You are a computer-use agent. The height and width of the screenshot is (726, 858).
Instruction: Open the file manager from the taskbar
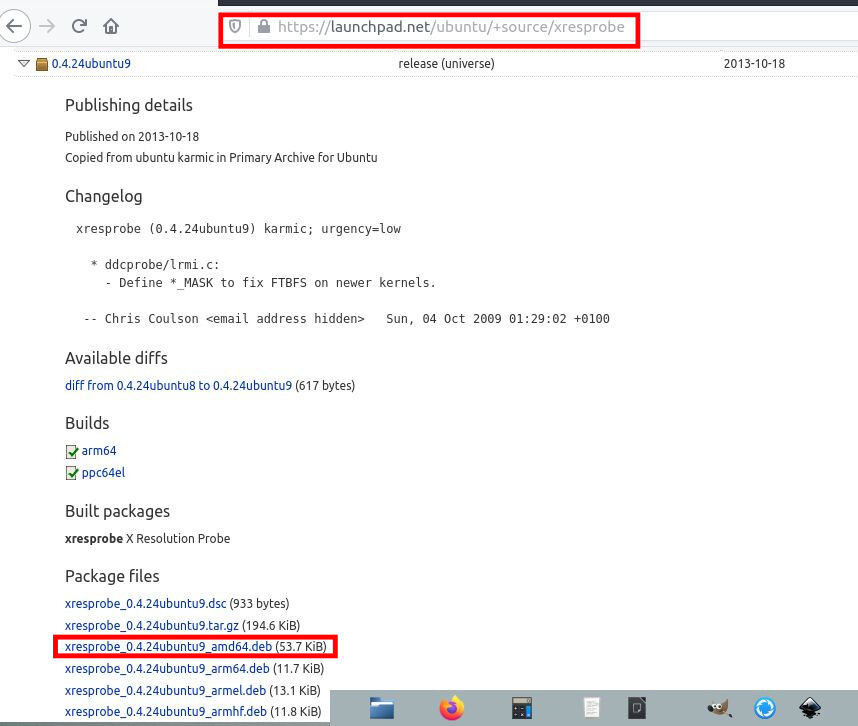coord(382,708)
